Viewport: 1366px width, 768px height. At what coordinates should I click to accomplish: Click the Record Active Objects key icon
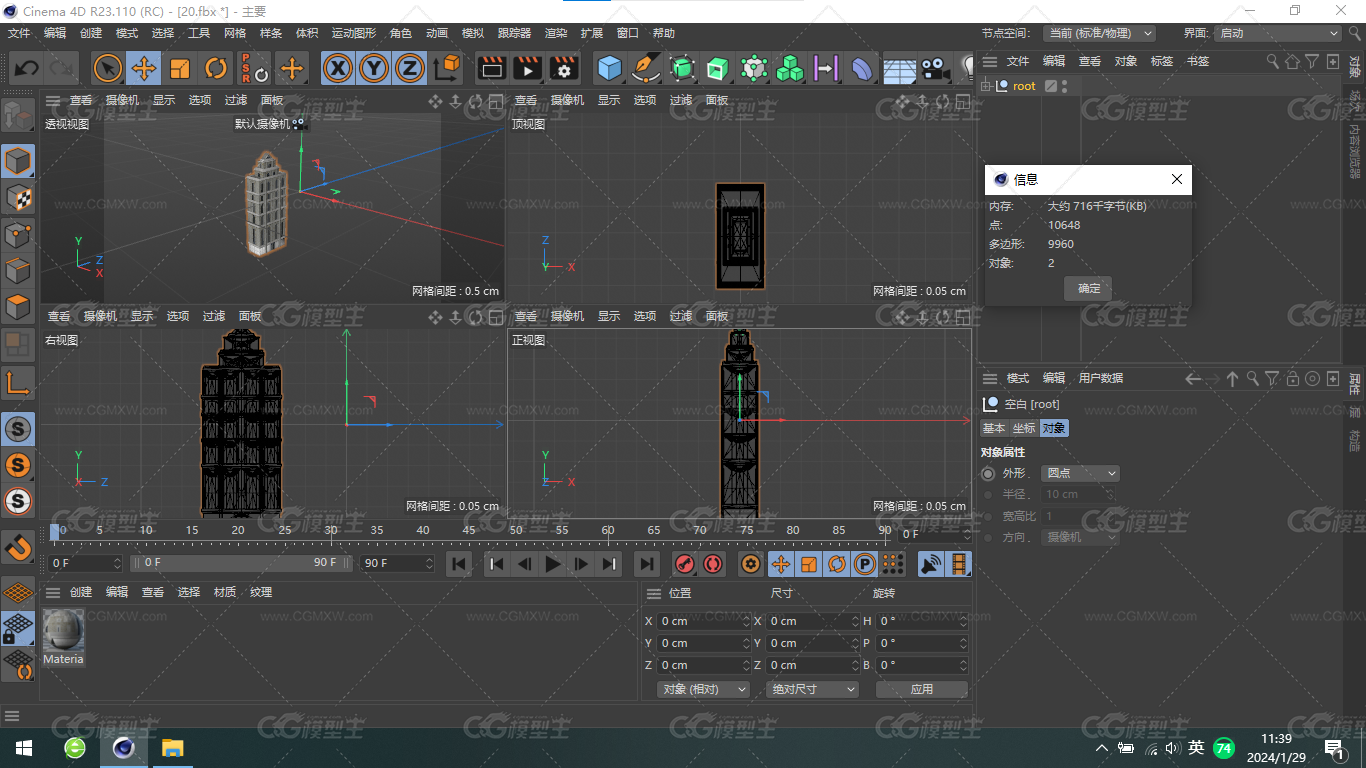coord(685,564)
